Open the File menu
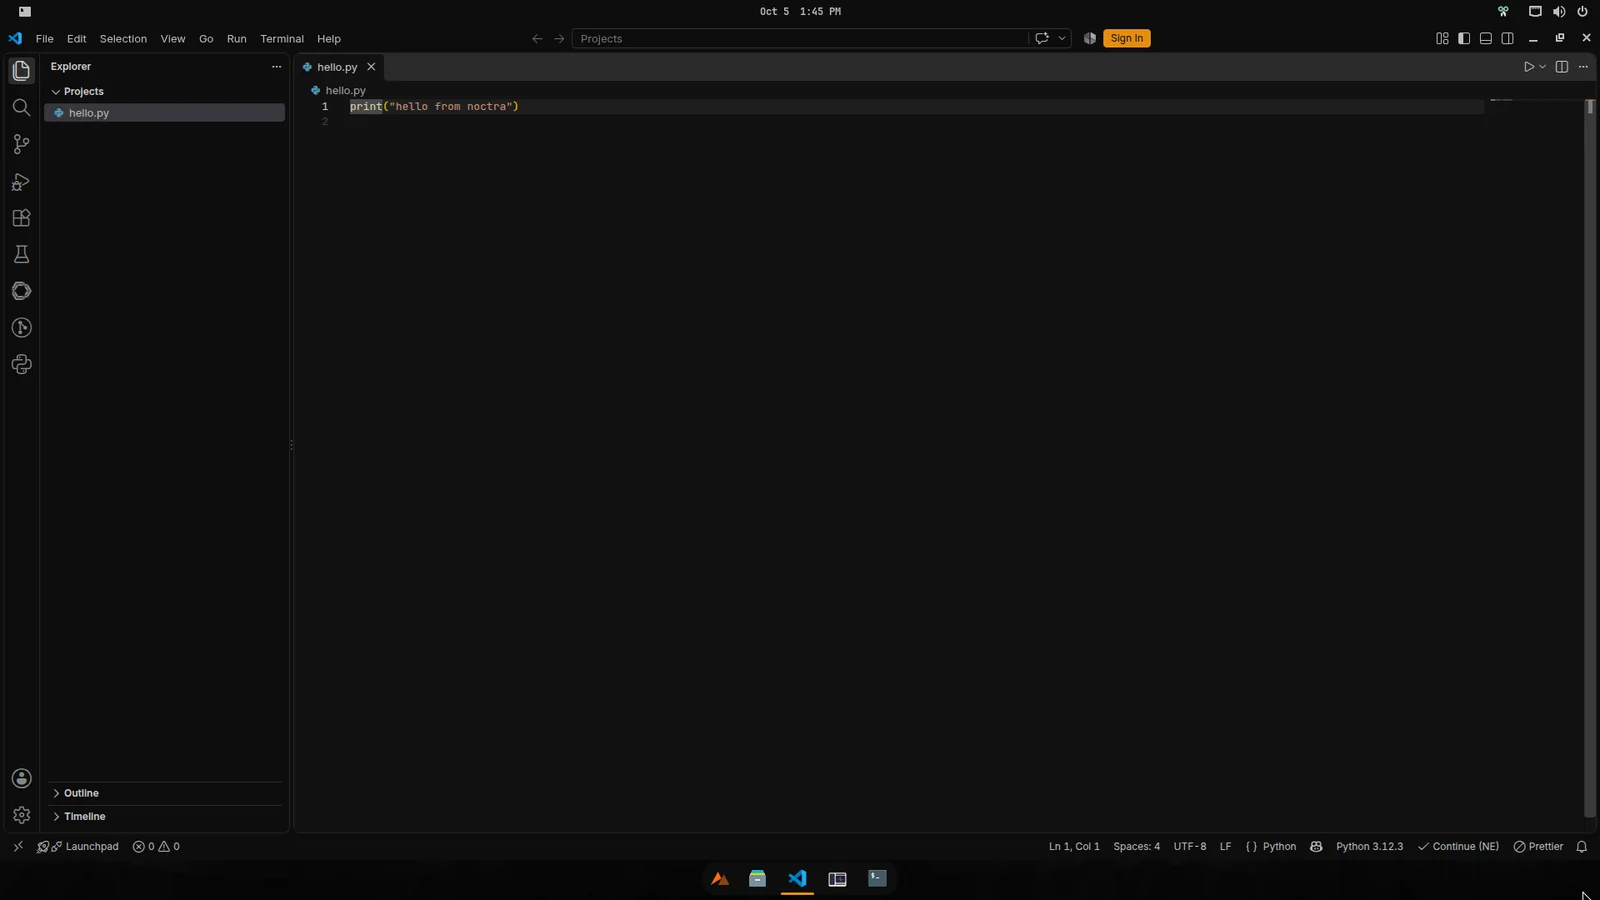Viewport: 1600px width, 900px height. click(45, 39)
